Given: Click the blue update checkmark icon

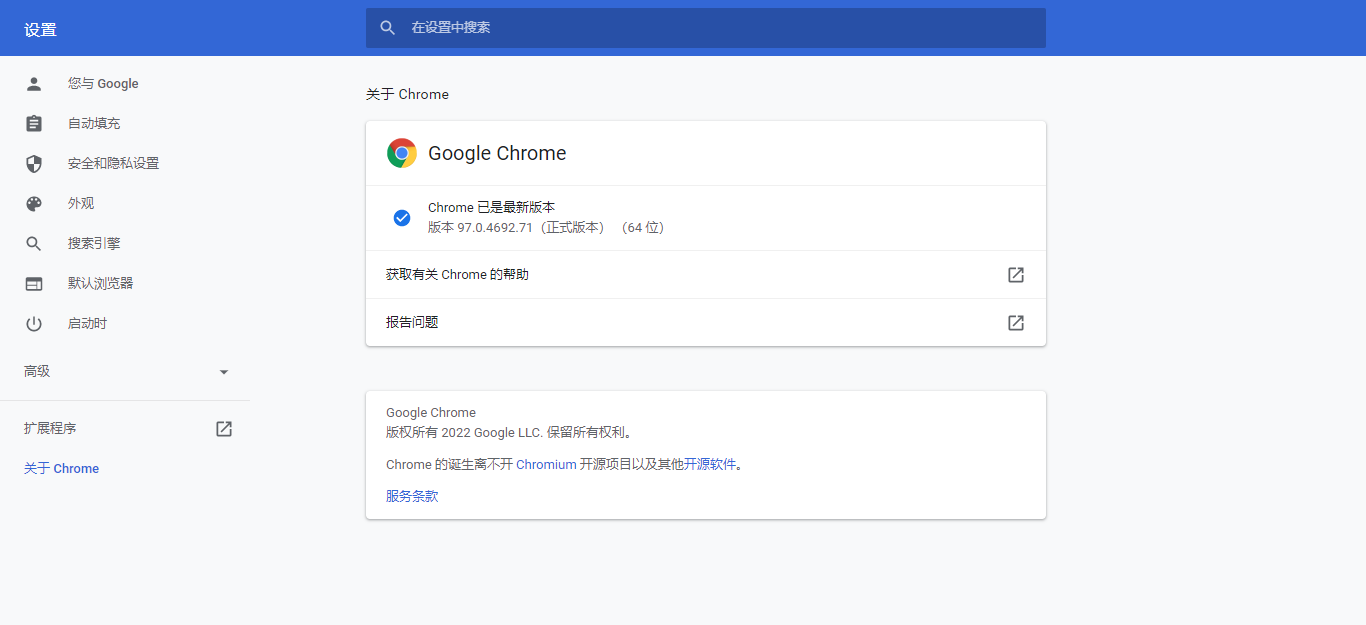Looking at the screenshot, I should pos(402,218).
